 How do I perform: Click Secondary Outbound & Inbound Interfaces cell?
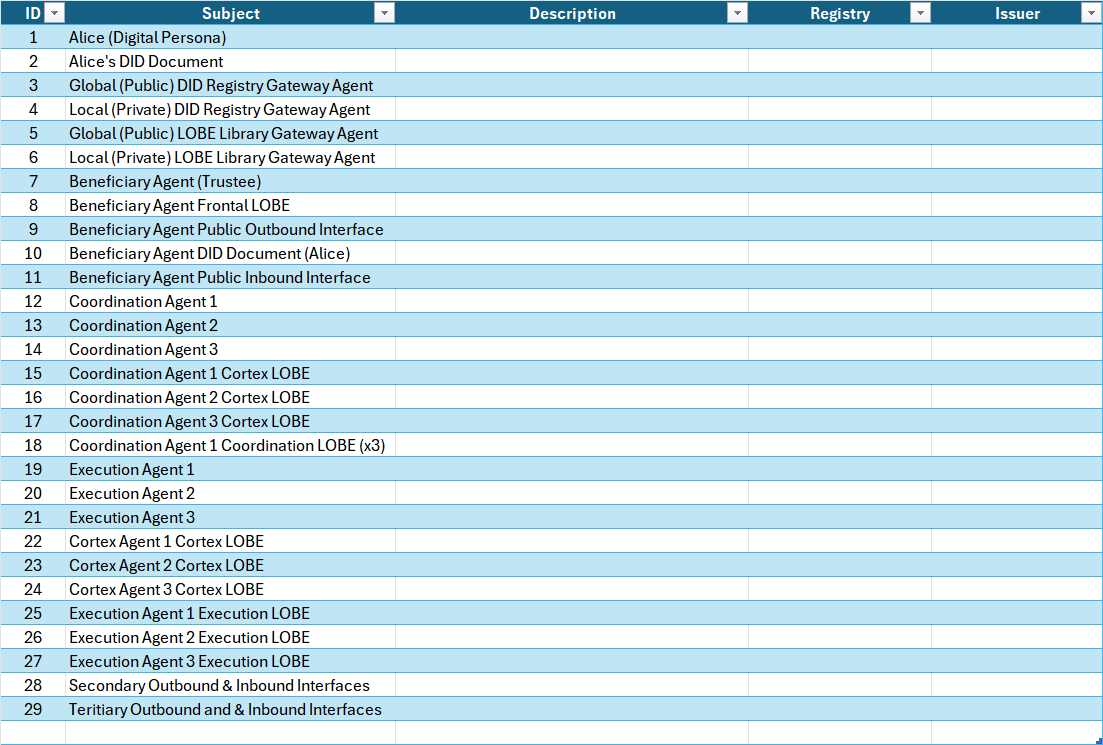pyautogui.click(x=219, y=686)
